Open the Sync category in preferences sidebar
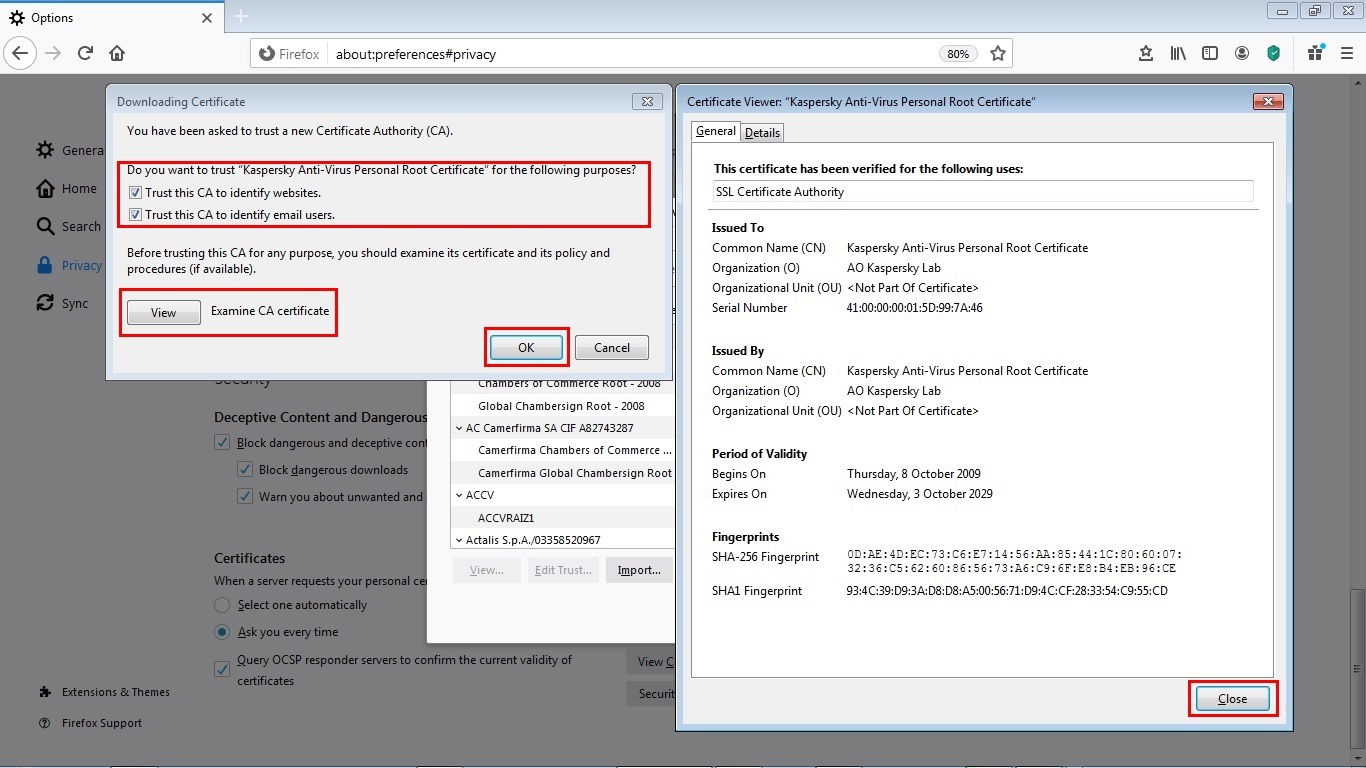 click(x=63, y=303)
